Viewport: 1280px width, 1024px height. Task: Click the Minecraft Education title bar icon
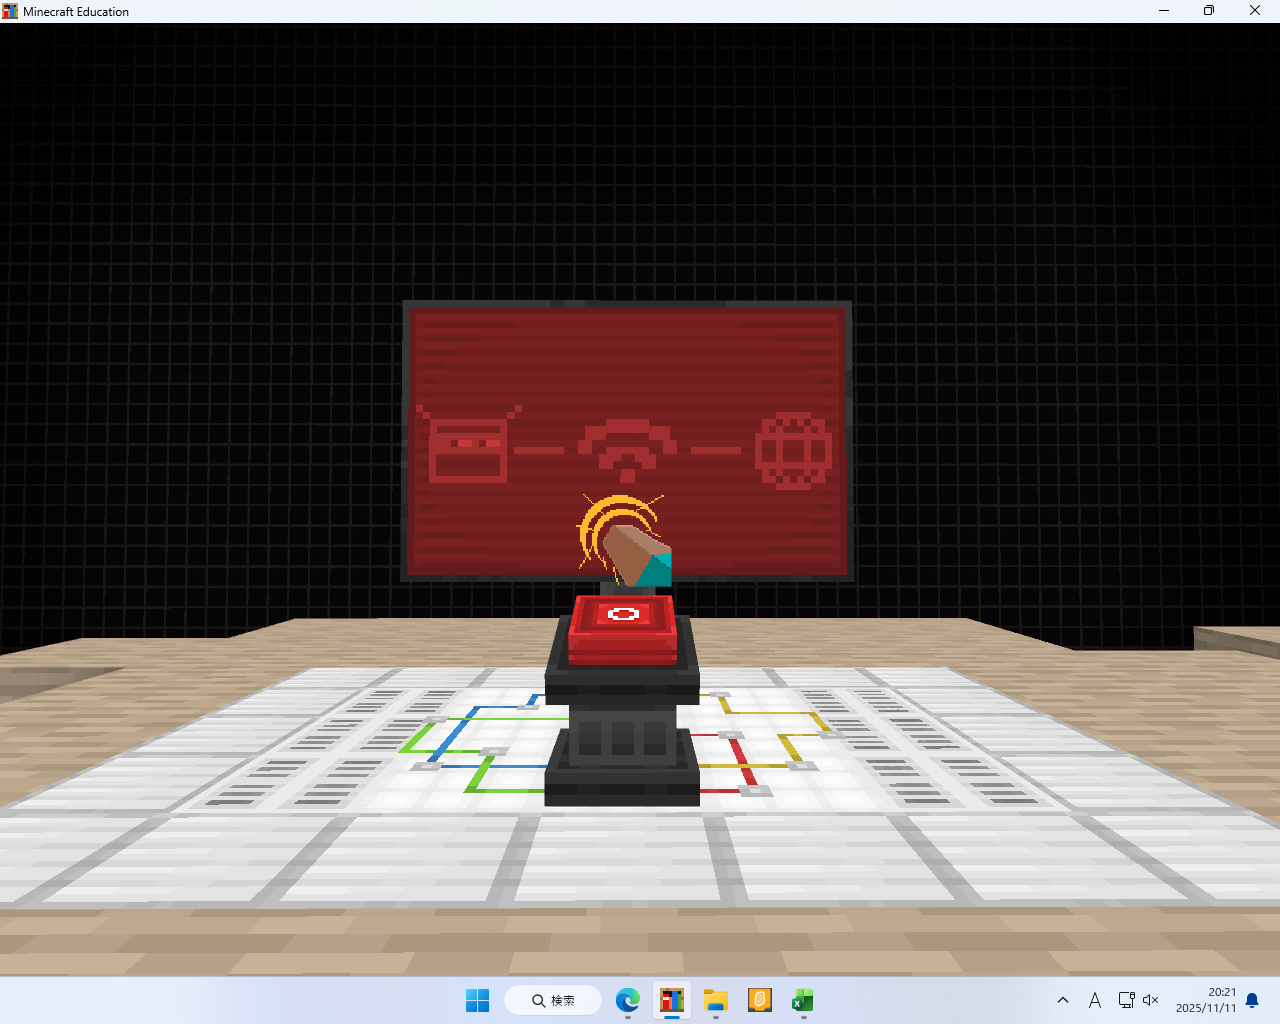point(10,11)
